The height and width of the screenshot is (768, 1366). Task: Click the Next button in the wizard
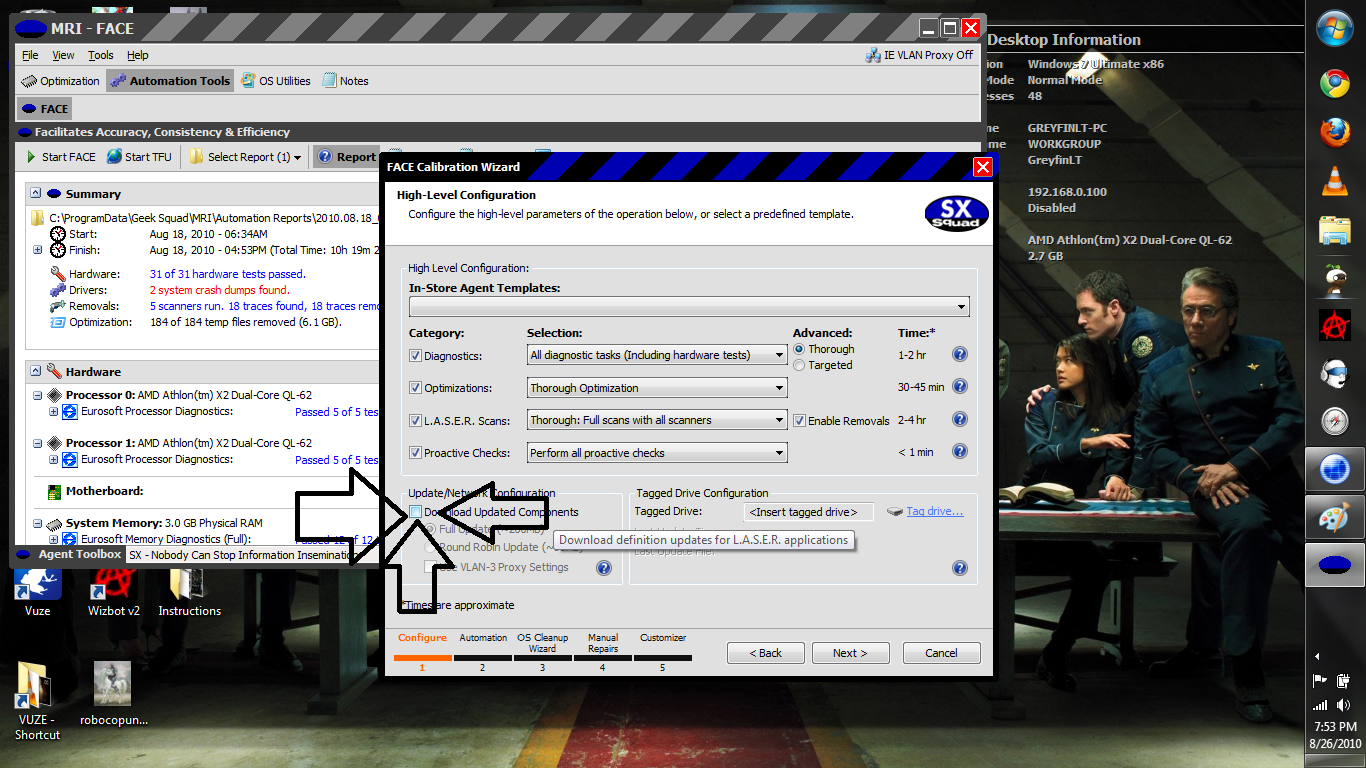coord(850,652)
